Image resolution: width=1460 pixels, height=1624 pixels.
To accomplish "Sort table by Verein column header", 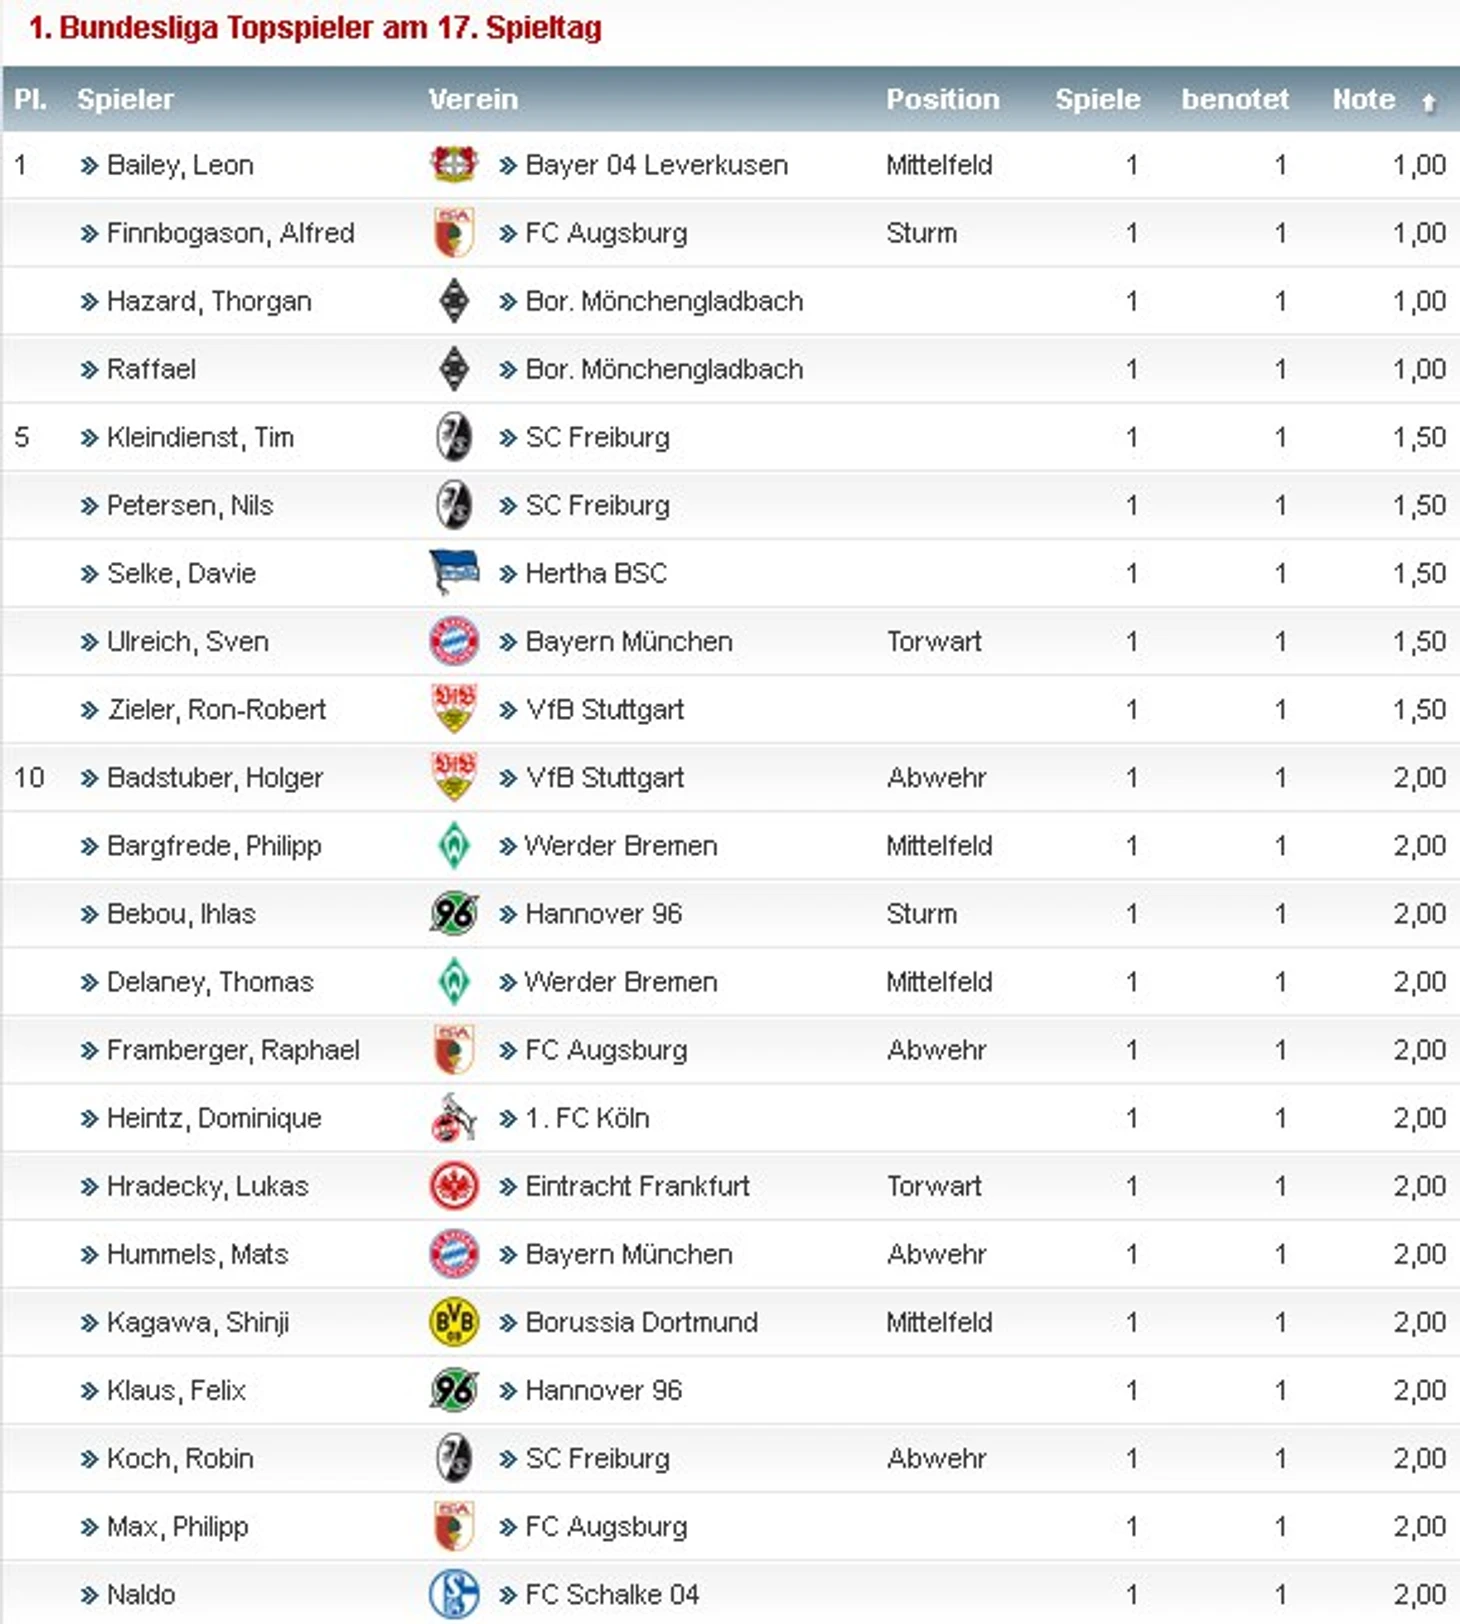I will (473, 99).
